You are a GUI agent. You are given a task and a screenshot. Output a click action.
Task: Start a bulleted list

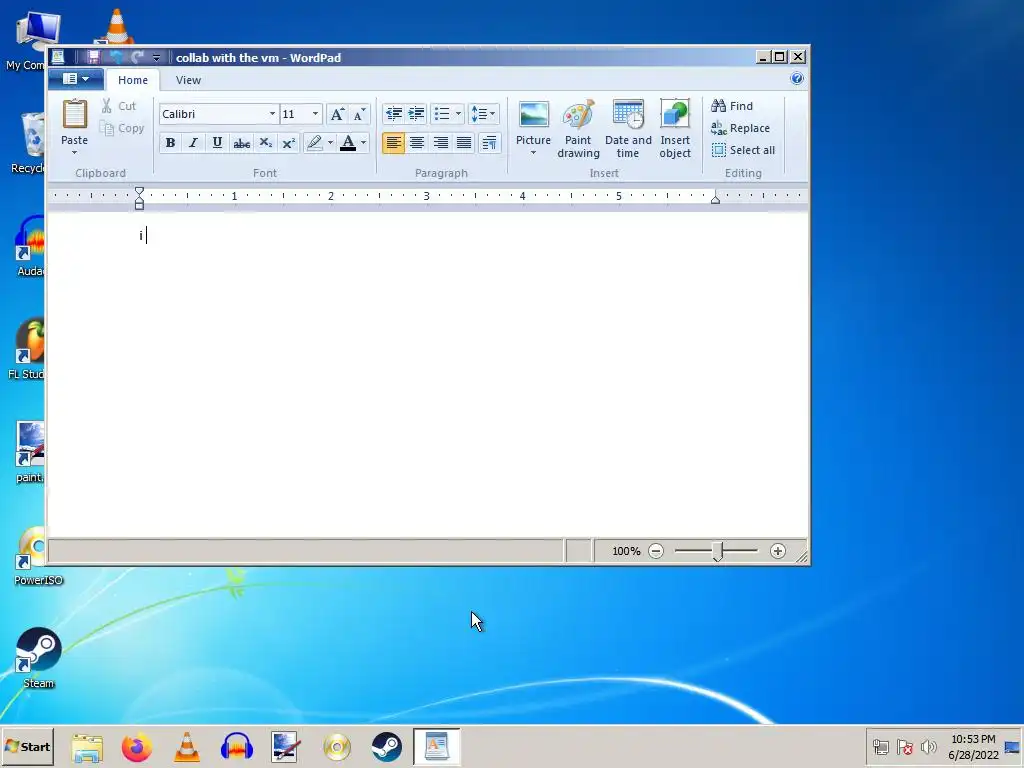click(x=442, y=114)
